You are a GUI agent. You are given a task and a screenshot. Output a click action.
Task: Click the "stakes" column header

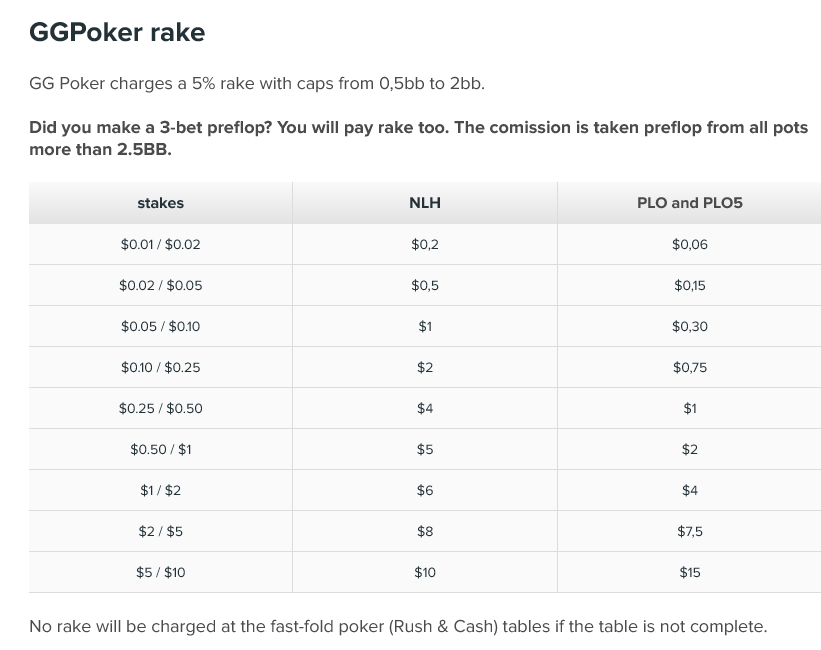pos(160,203)
